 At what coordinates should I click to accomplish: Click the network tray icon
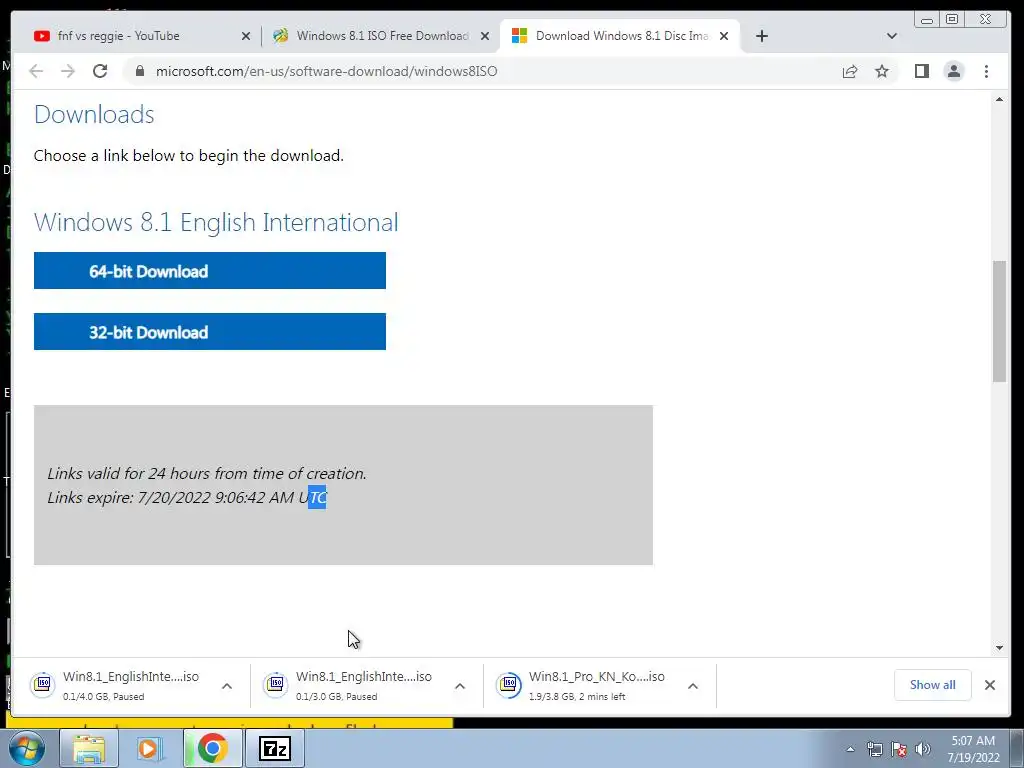click(874, 749)
